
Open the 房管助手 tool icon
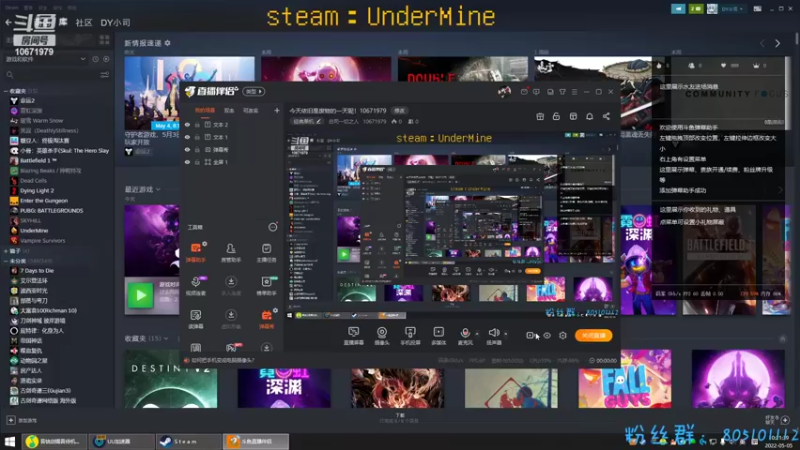pyautogui.click(x=231, y=252)
